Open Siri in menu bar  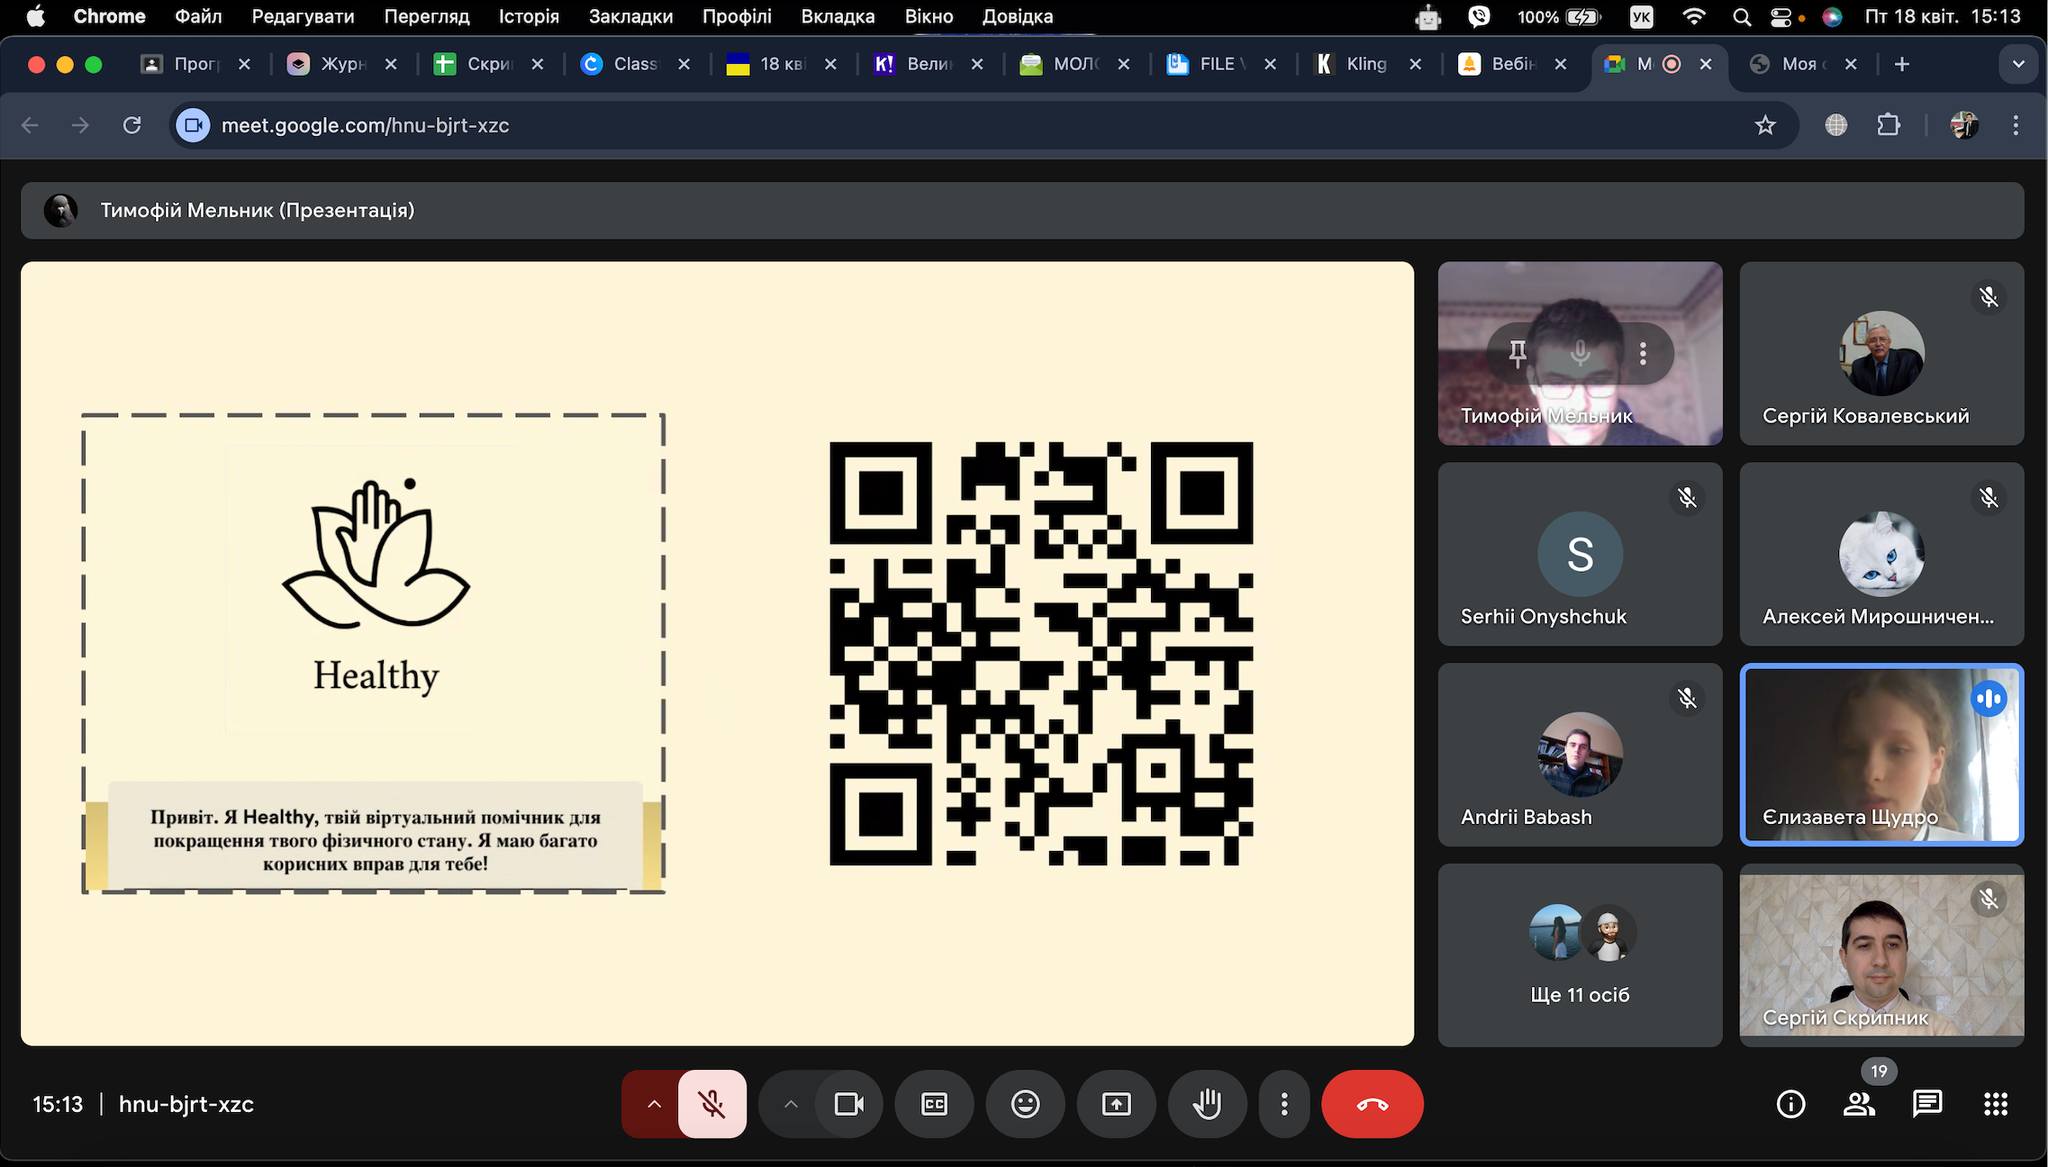point(1832,16)
